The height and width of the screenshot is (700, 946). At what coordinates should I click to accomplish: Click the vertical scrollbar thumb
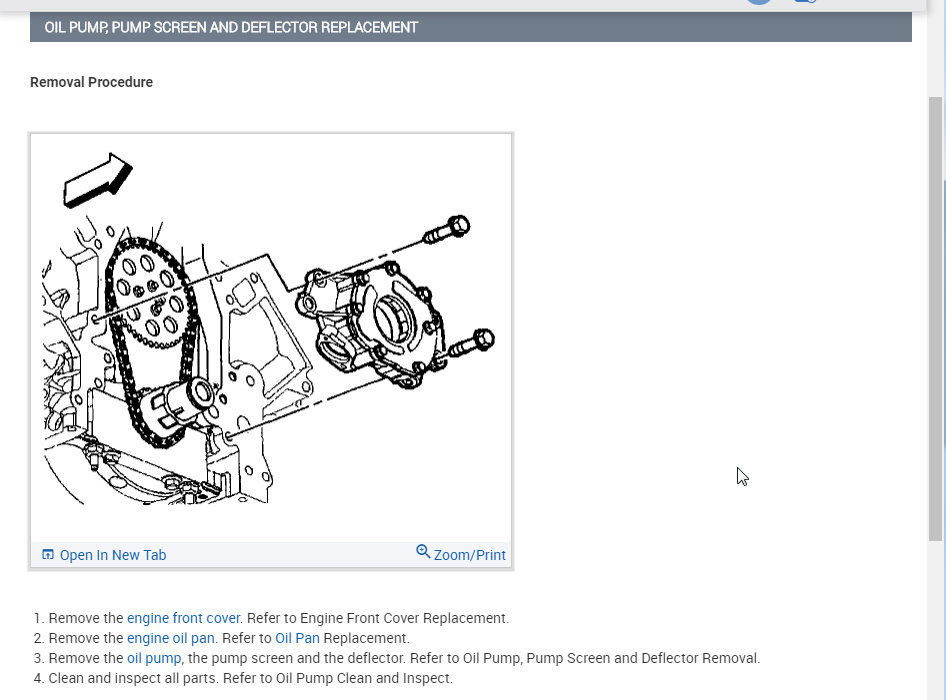point(935,319)
